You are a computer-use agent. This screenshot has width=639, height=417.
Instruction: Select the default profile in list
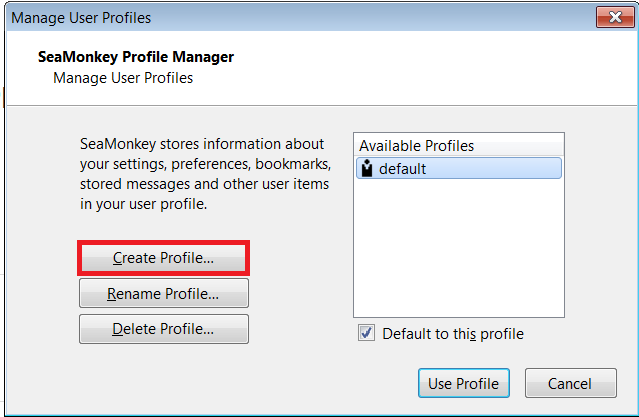click(x=459, y=168)
